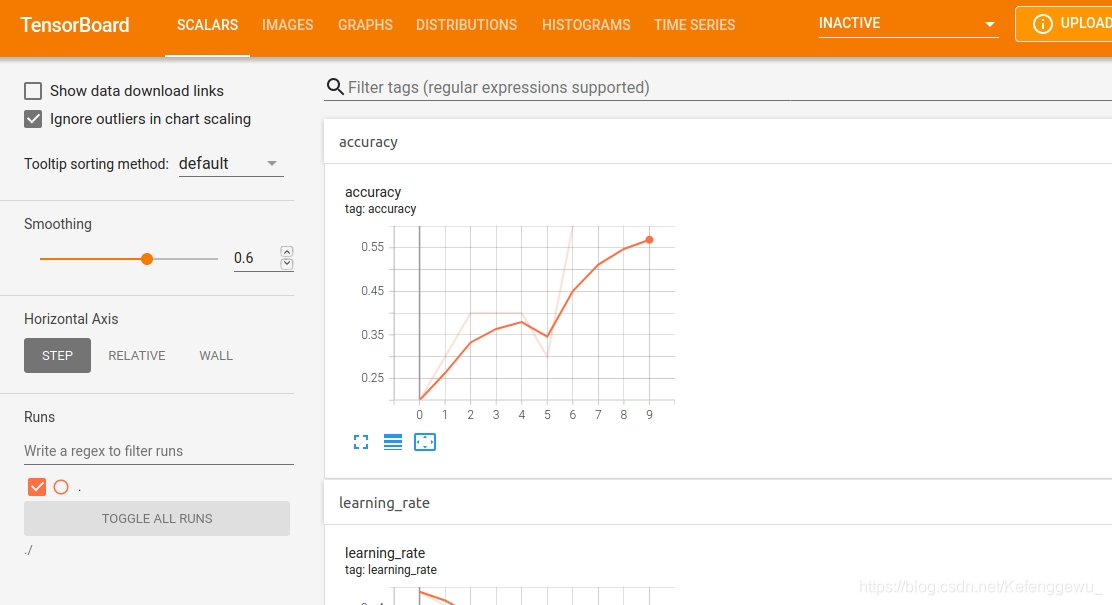This screenshot has width=1112, height=605.
Task: Click the './' log directory text
Action: (x=28, y=550)
